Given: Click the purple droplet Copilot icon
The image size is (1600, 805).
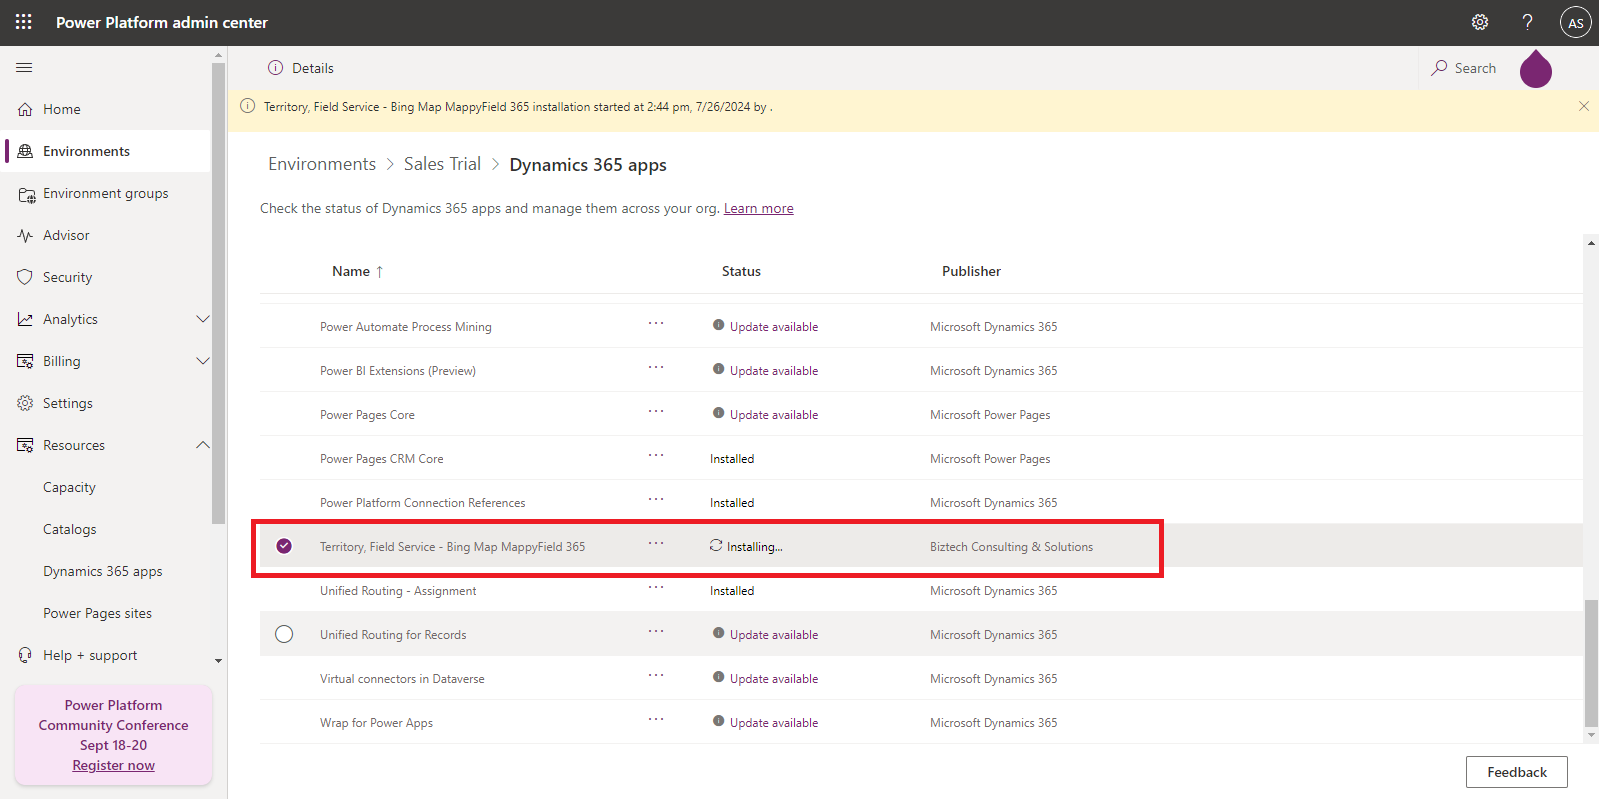Looking at the screenshot, I should pyautogui.click(x=1536, y=68).
